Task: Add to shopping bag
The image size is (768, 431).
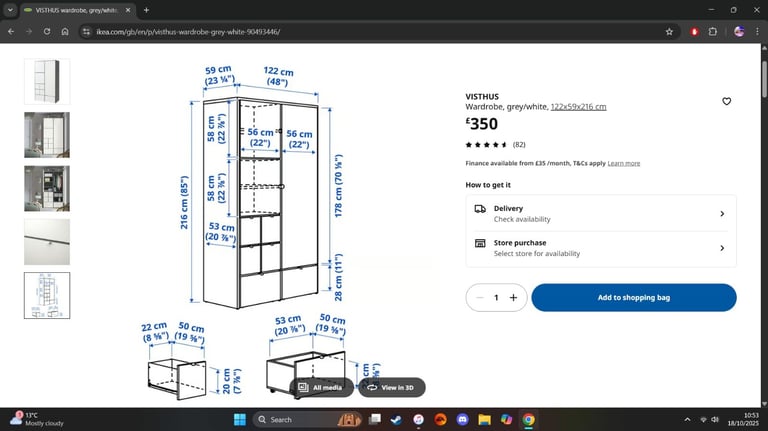Action: pos(634,297)
